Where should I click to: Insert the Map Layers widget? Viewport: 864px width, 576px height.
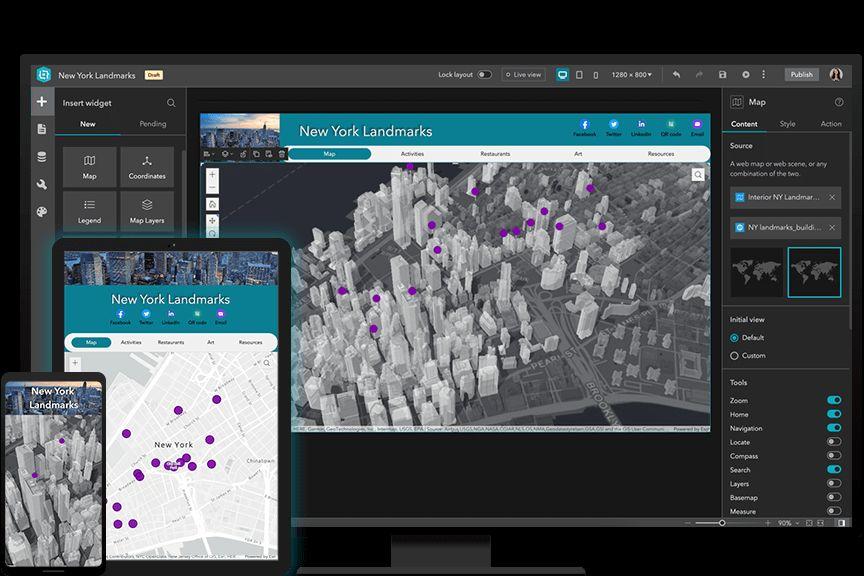[147, 209]
